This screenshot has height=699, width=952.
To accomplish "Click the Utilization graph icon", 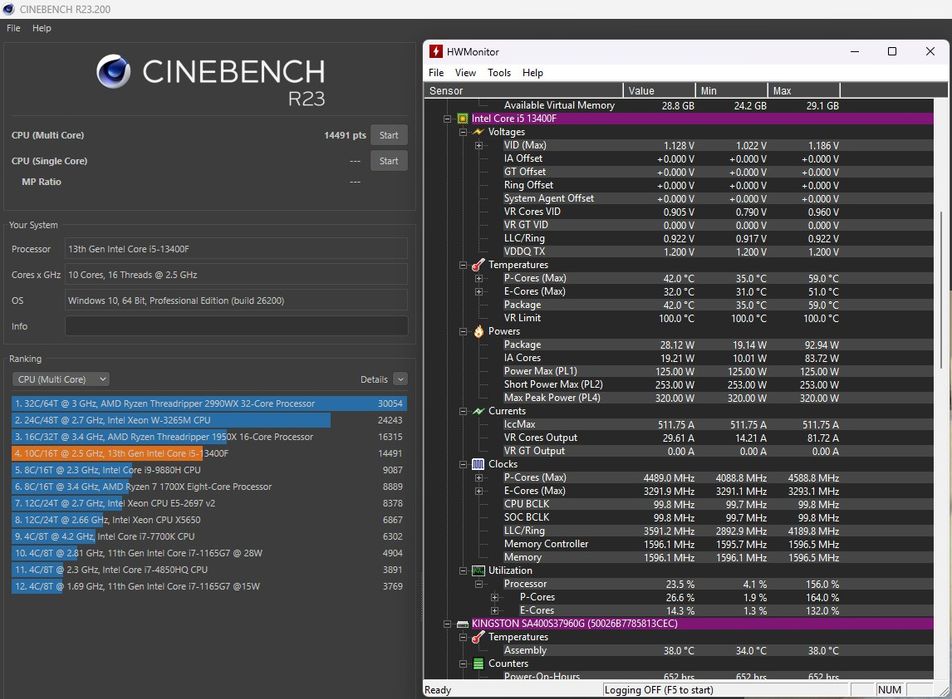I will (478, 571).
